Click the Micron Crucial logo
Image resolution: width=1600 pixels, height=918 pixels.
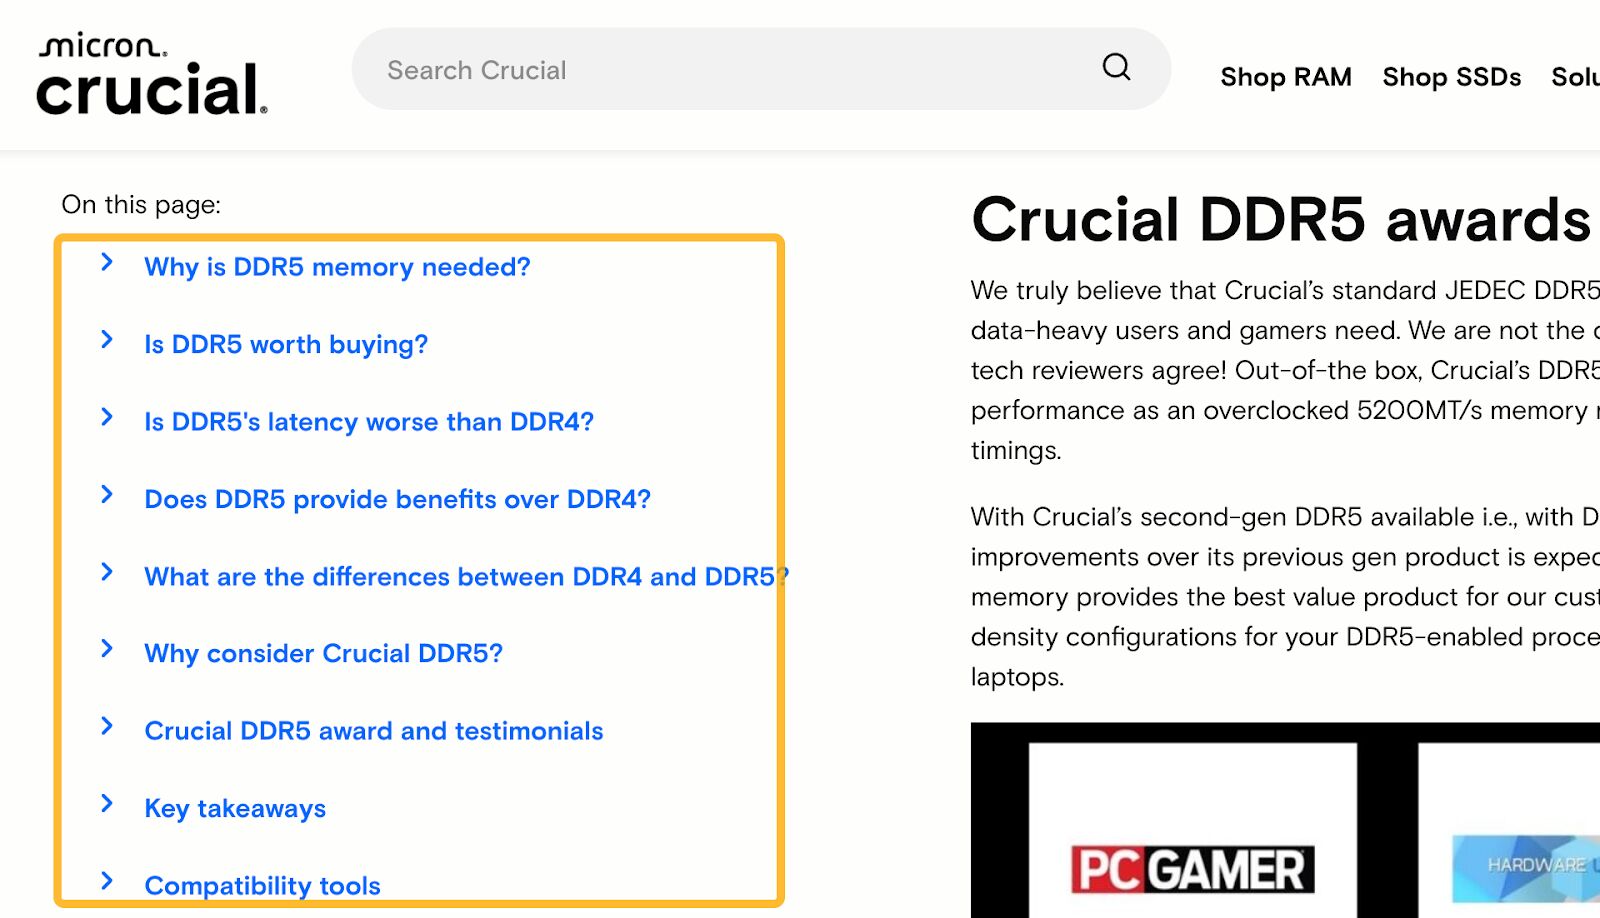coord(152,75)
